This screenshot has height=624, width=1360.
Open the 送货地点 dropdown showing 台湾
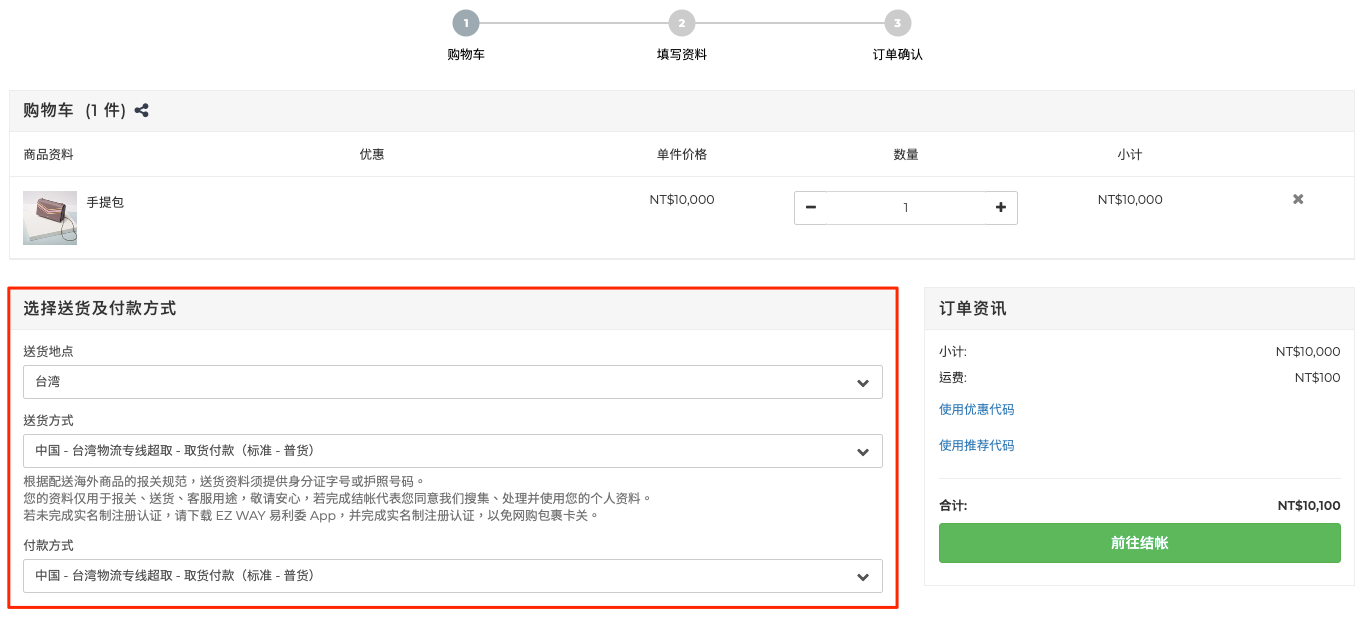(453, 382)
